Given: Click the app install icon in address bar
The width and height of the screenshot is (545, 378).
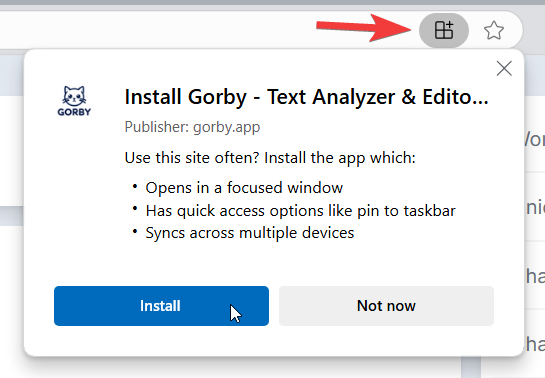Looking at the screenshot, I should tap(444, 30).
